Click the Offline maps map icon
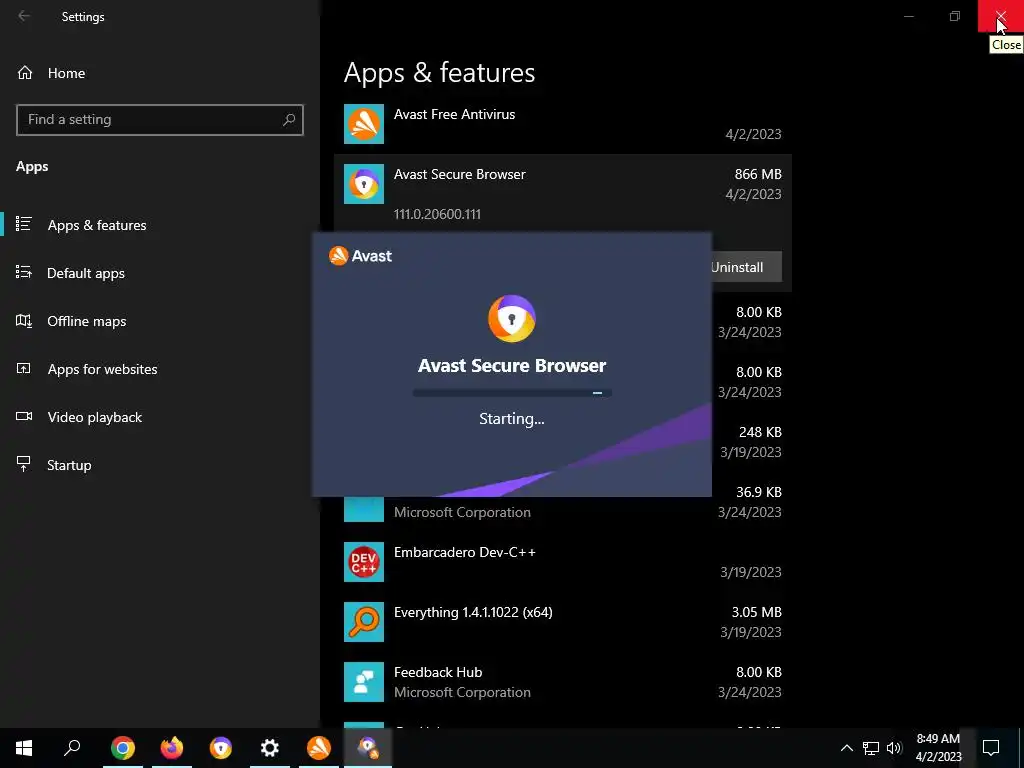Screen dimensions: 1024x768 pos(24,320)
